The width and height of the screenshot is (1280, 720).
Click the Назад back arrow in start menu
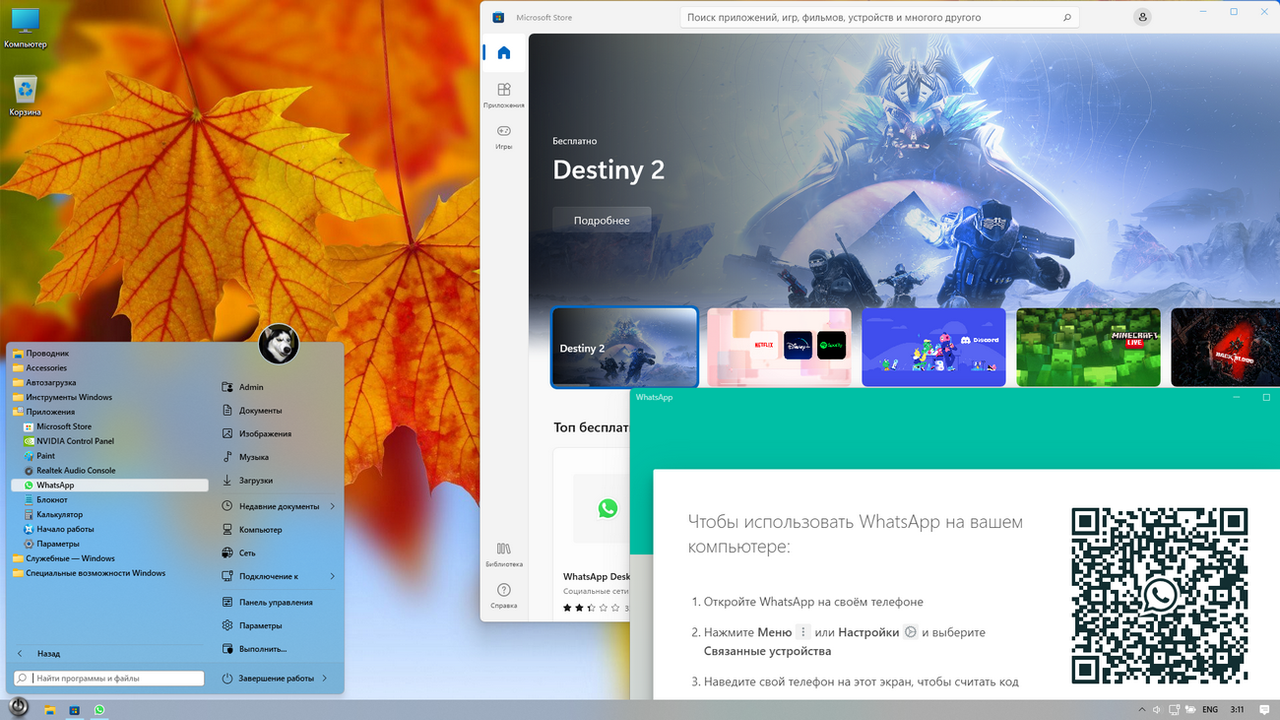coord(20,654)
